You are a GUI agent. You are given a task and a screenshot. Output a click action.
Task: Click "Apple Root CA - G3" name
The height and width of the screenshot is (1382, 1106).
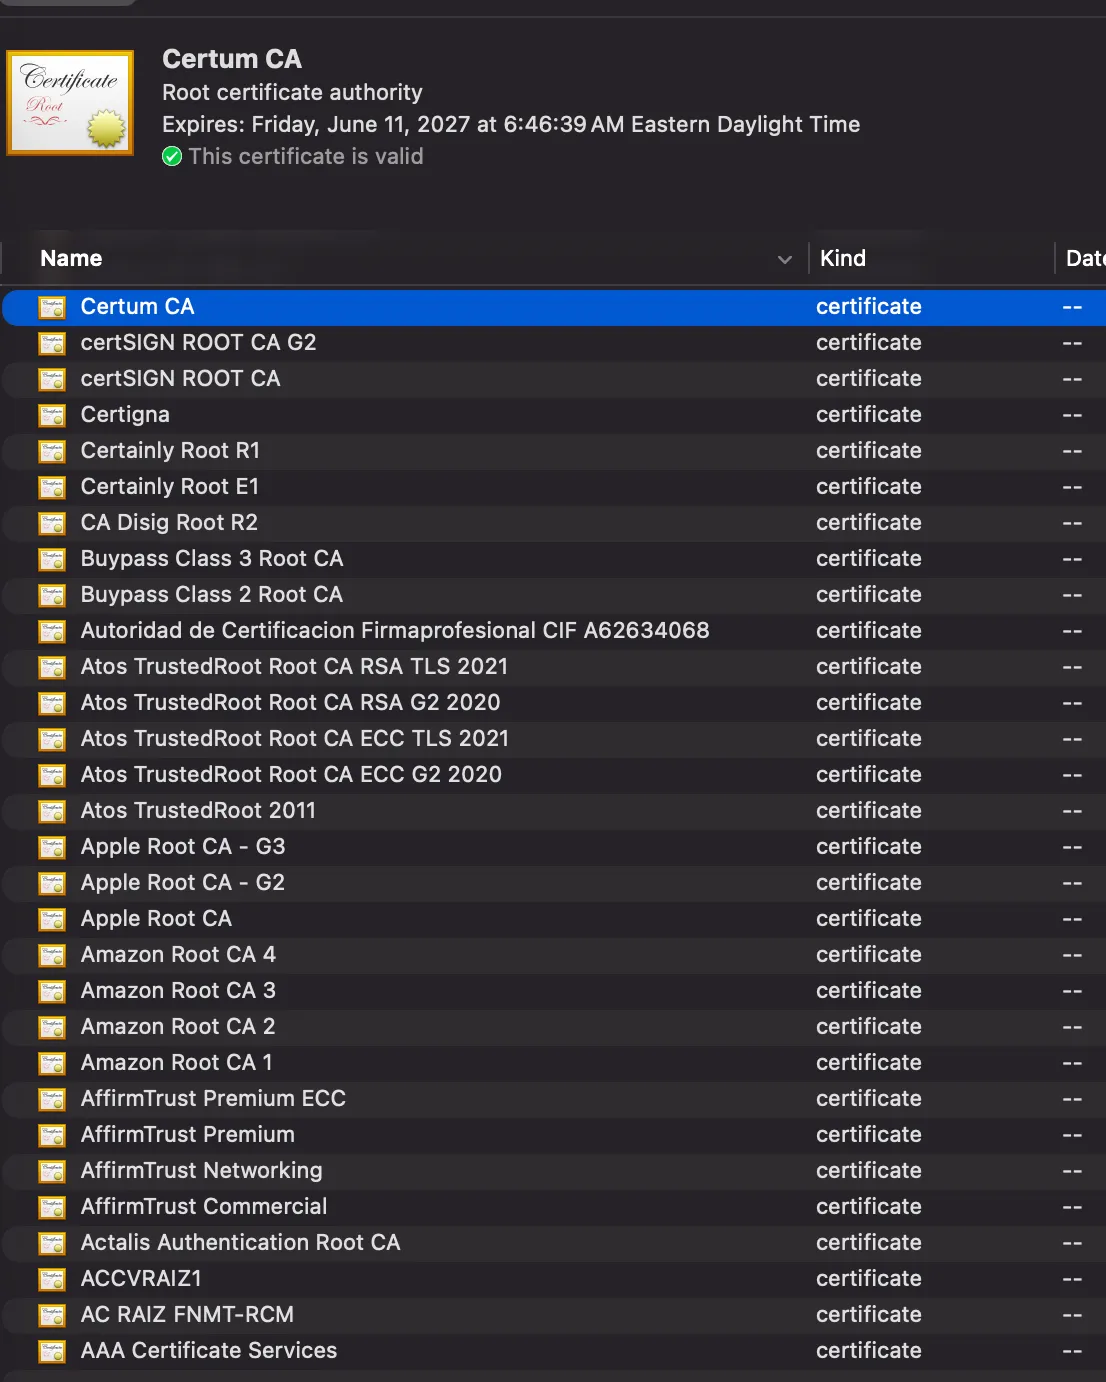tap(183, 846)
